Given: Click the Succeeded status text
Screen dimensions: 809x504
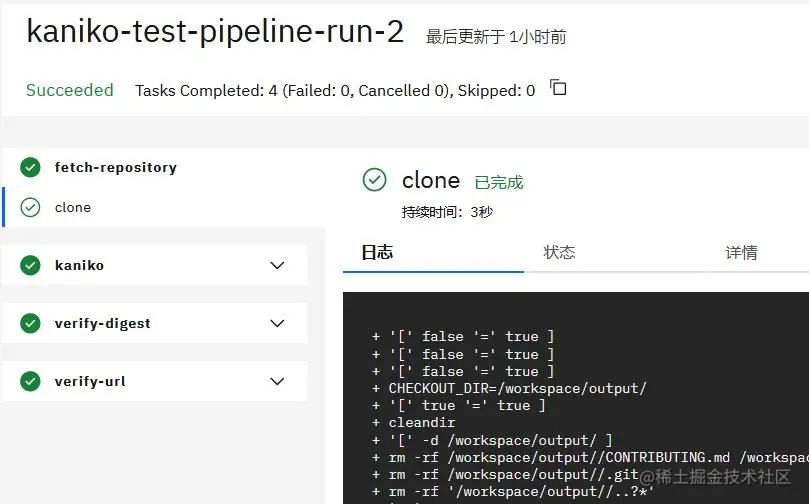Looking at the screenshot, I should (70, 90).
